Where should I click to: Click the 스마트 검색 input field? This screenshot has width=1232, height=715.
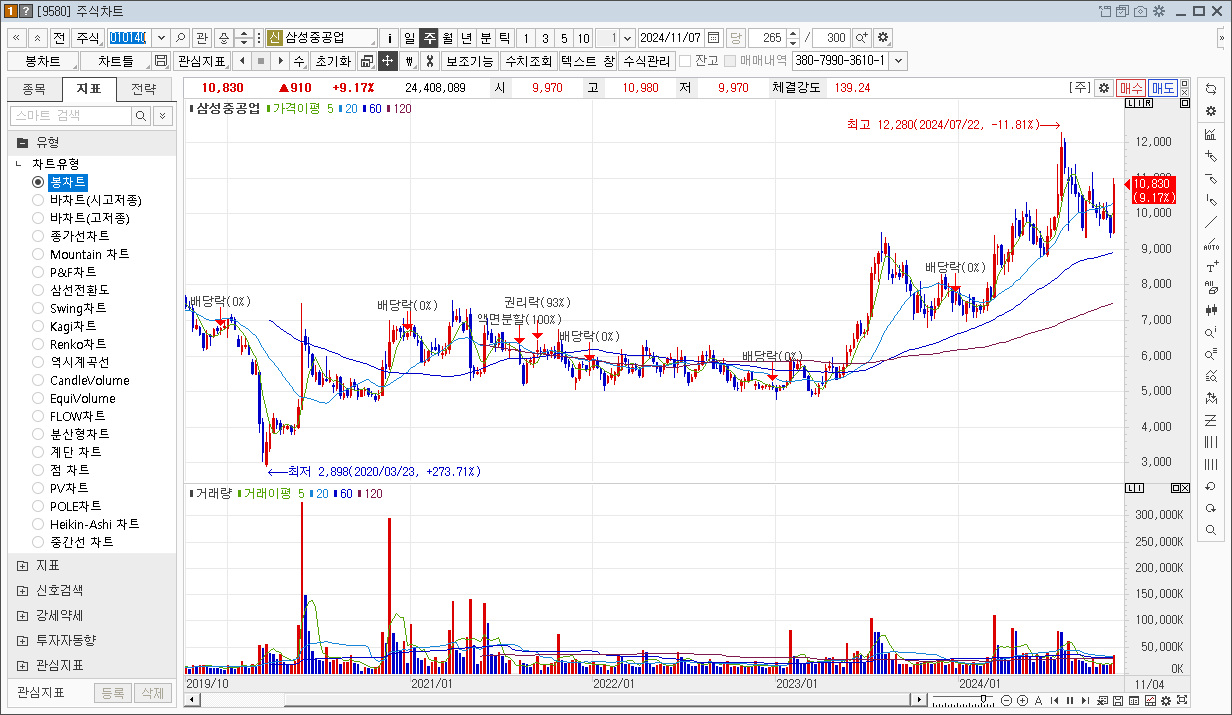[x=71, y=116]
